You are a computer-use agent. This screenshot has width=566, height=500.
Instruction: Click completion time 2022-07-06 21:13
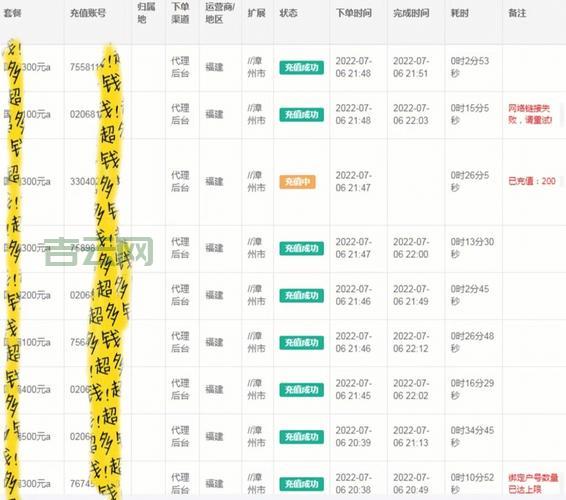(x=411, y=436)
